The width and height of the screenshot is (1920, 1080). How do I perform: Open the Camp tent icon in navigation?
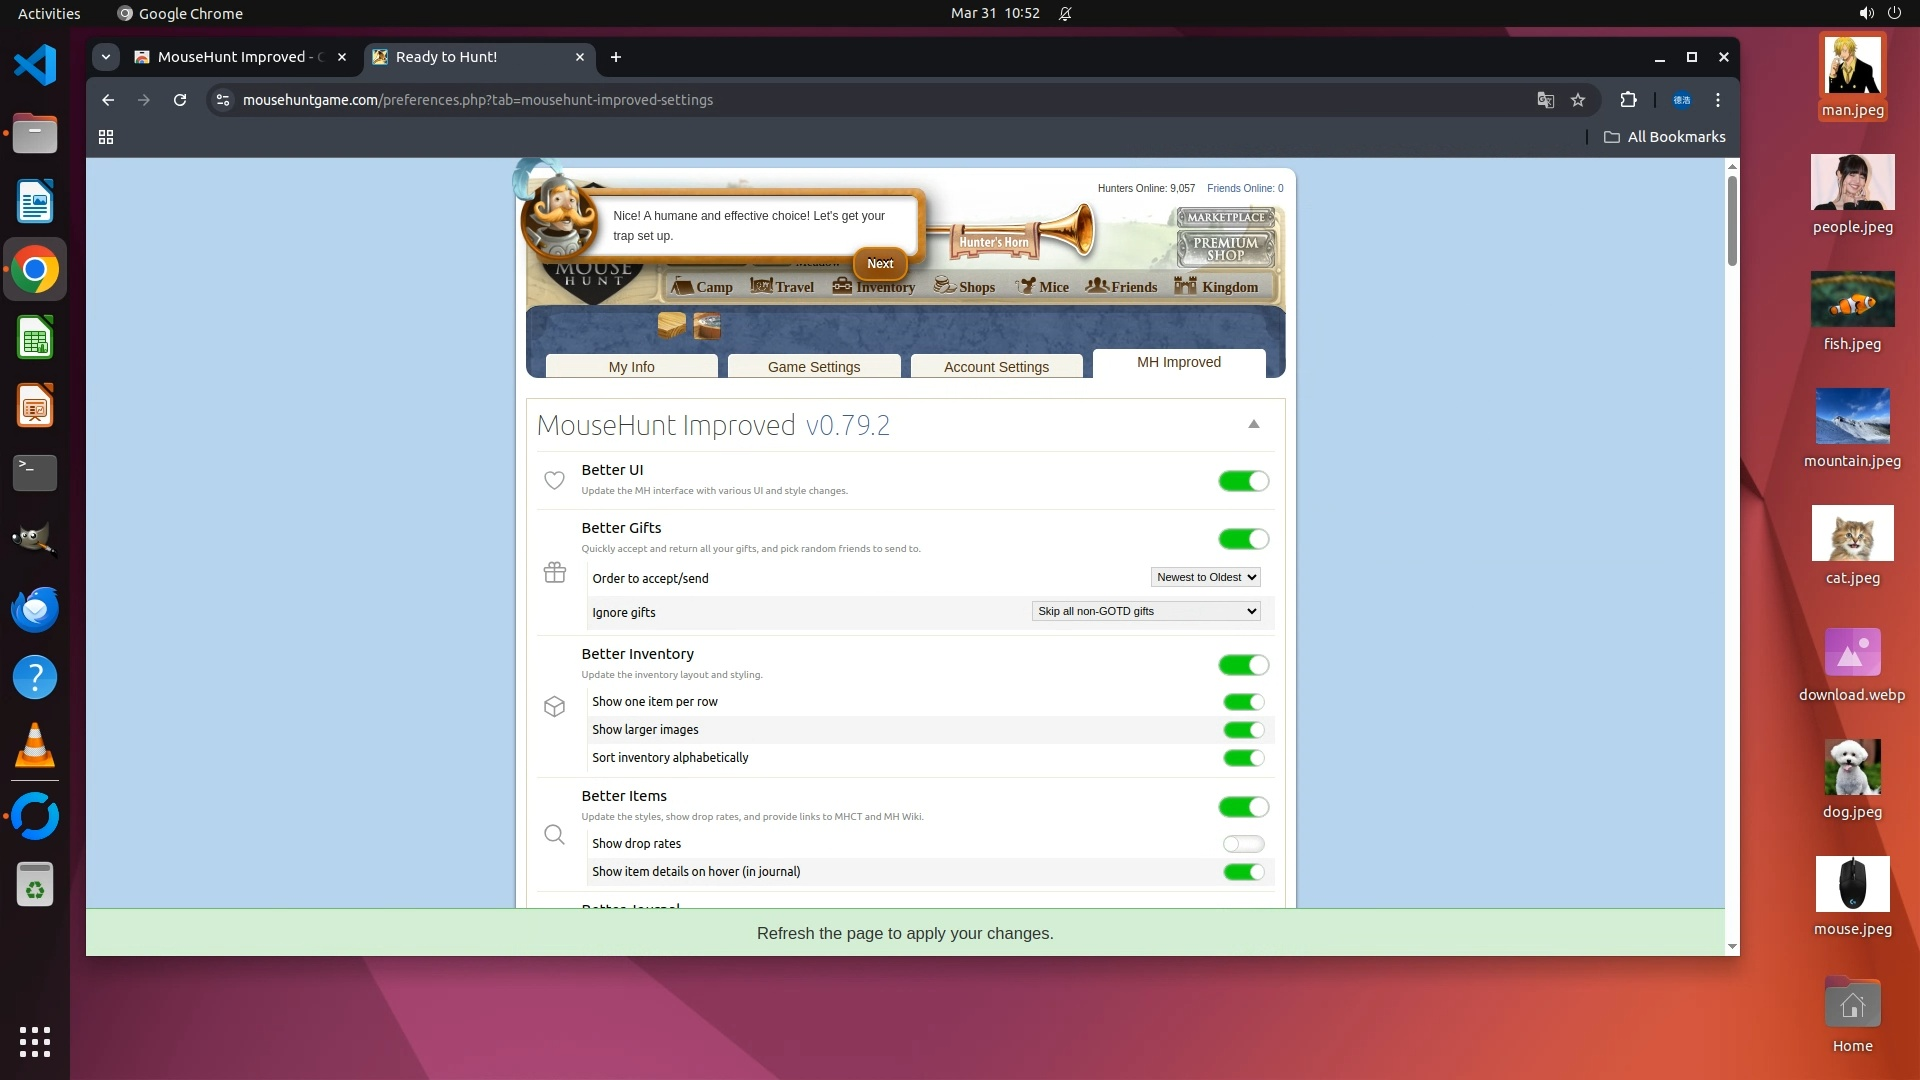click(683, 286)
